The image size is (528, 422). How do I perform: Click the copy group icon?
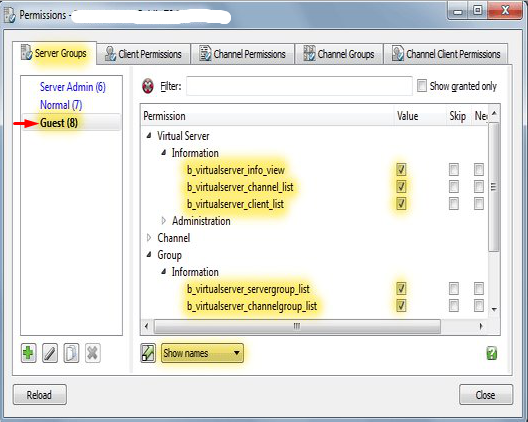pos(71,353)
